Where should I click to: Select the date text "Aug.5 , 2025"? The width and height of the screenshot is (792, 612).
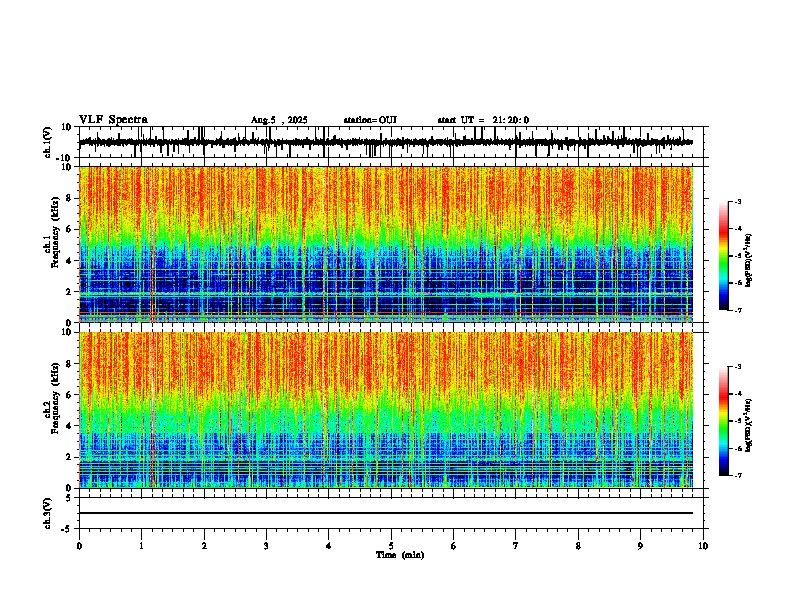(x=279, y=120)
